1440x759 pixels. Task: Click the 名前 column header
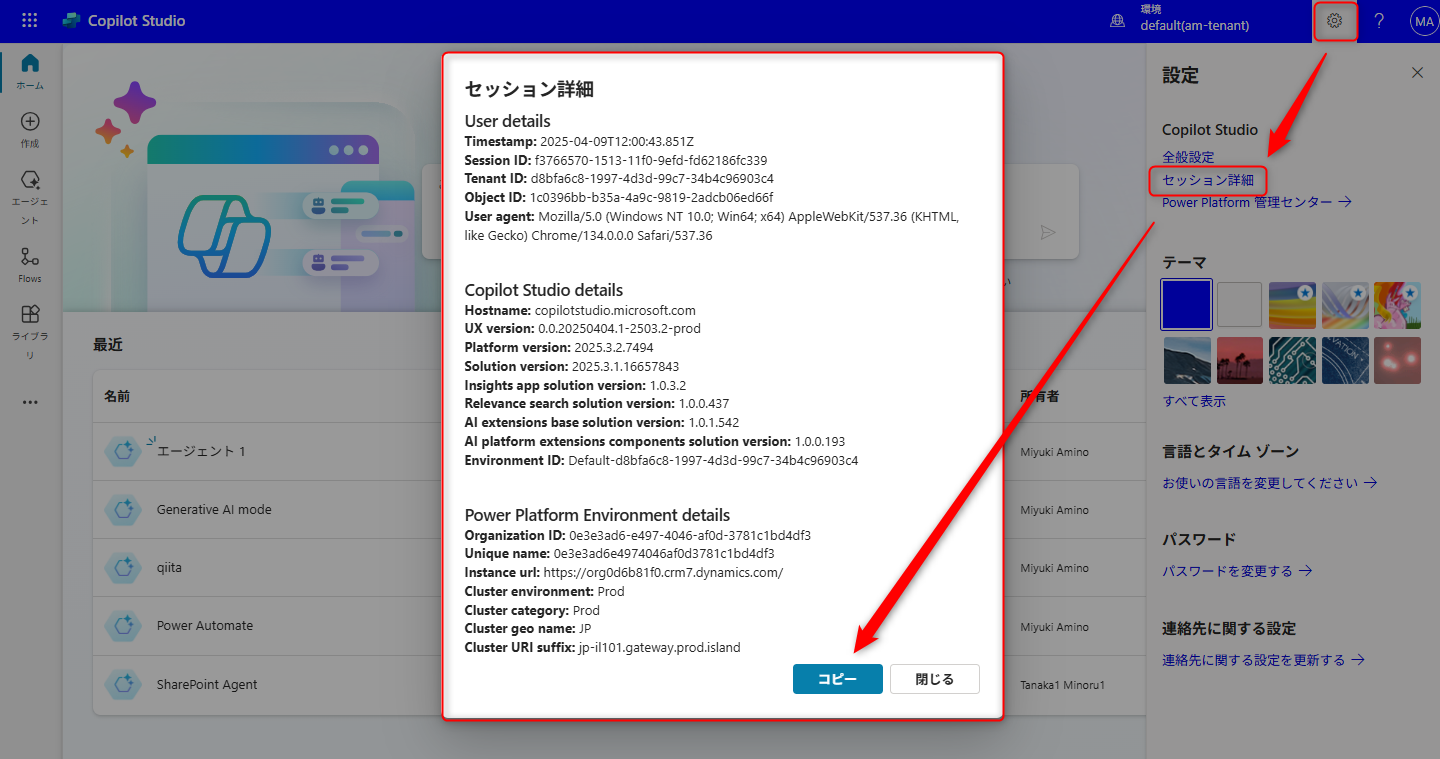point(117,396)
